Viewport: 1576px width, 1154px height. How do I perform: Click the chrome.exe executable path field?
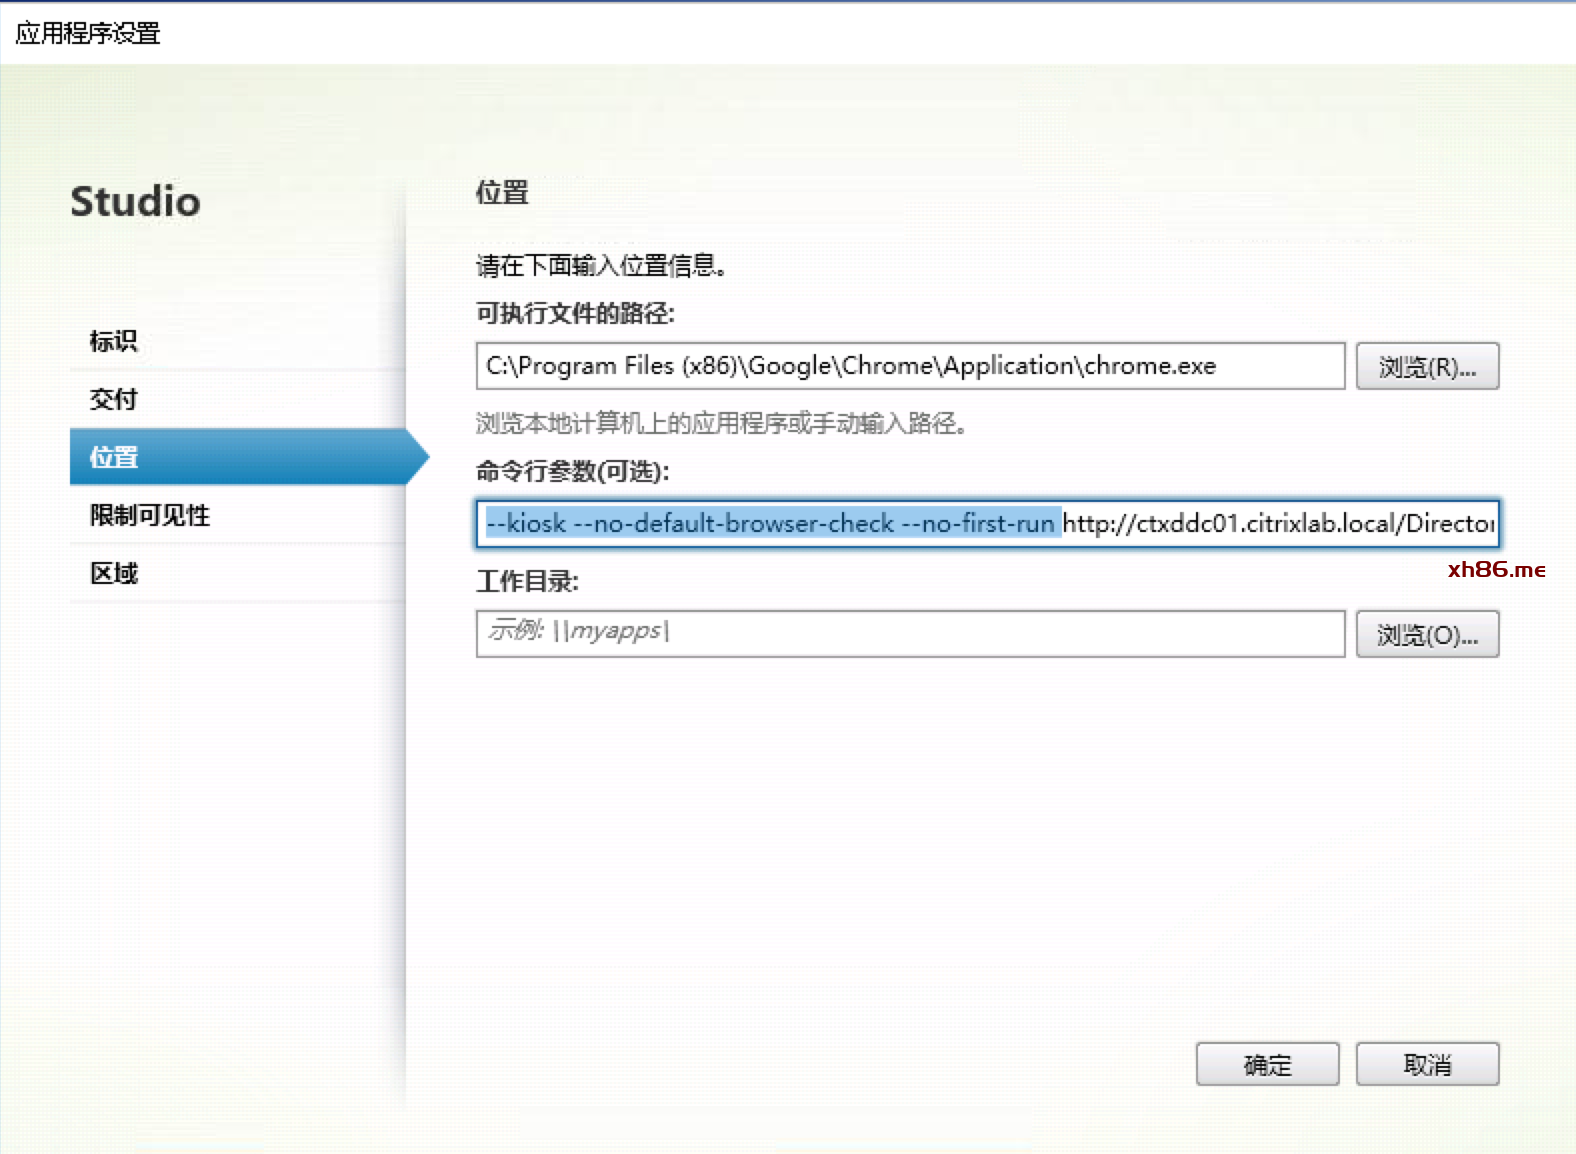[x=910, y=366]
